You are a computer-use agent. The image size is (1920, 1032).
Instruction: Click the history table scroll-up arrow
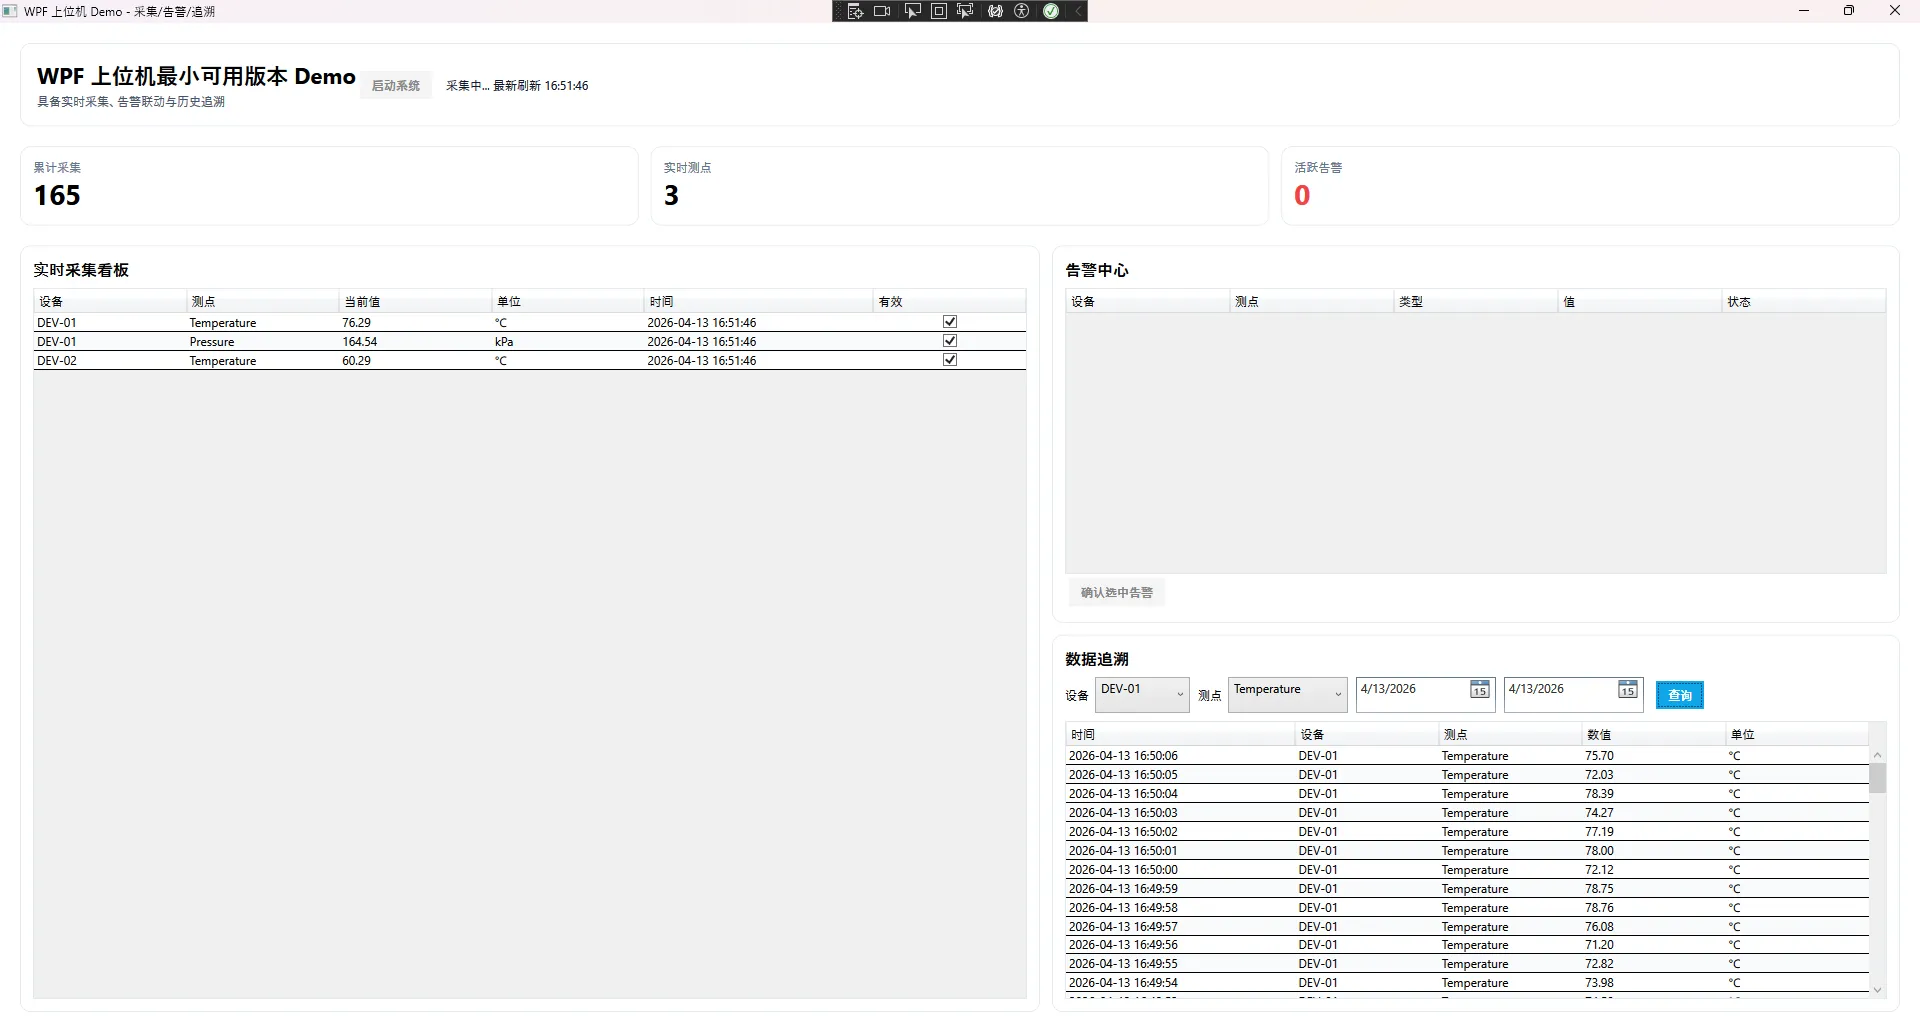coord(1878,755)
